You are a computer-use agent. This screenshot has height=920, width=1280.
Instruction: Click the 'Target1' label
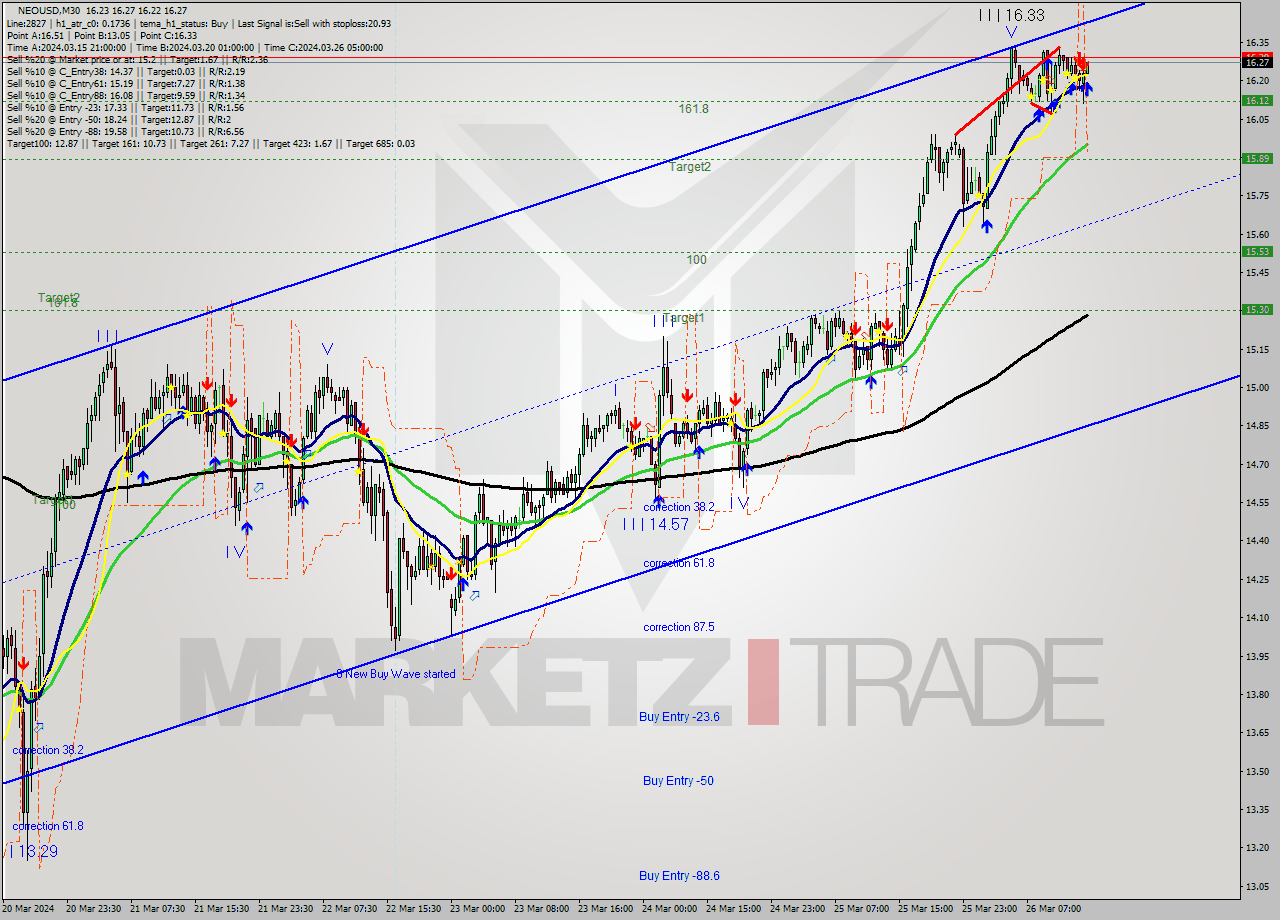pos(684,317)
